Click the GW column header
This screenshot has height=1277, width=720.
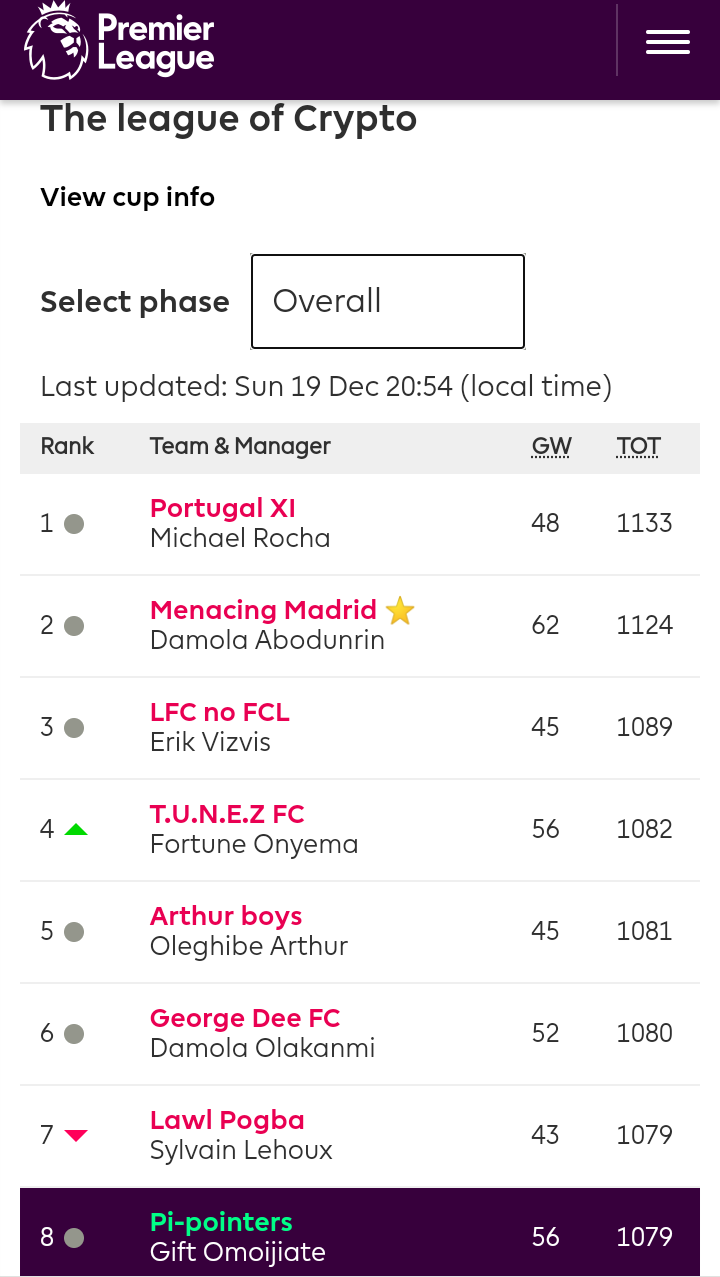point(552,446)
